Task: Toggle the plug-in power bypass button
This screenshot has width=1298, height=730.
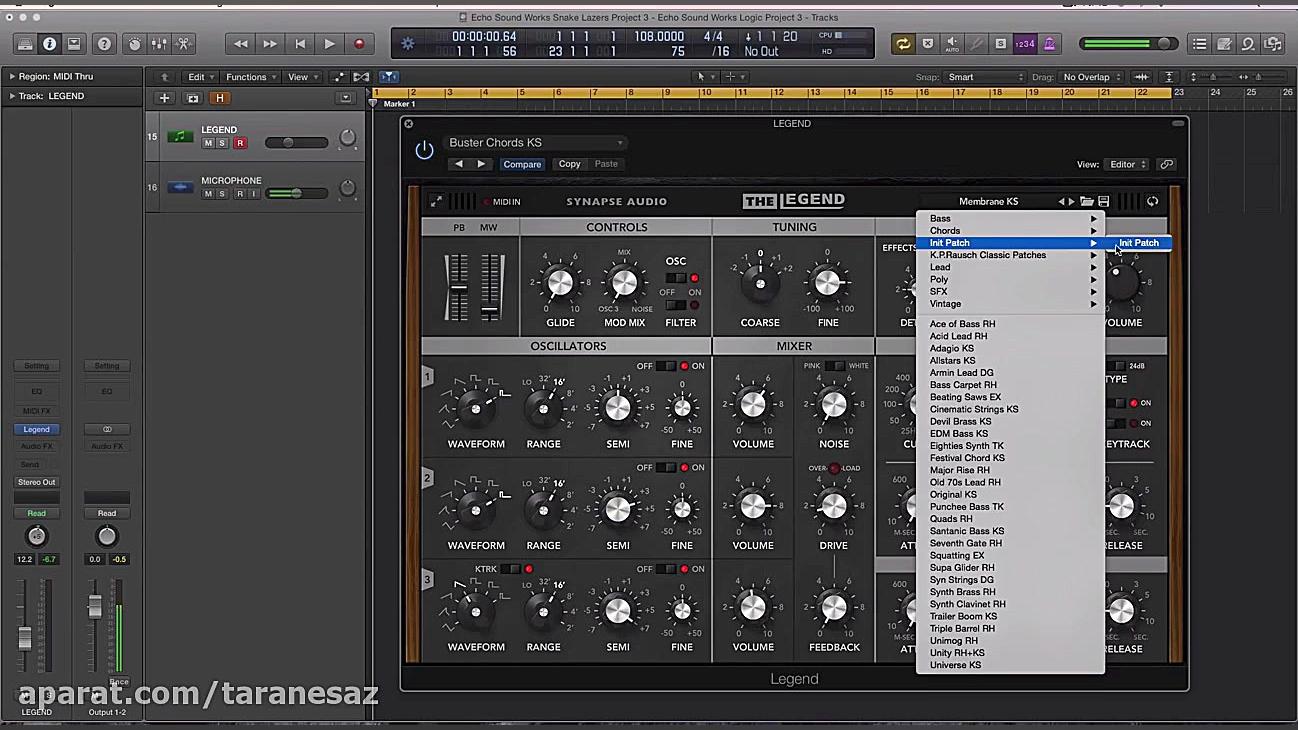Action: [x=424, y=150]
